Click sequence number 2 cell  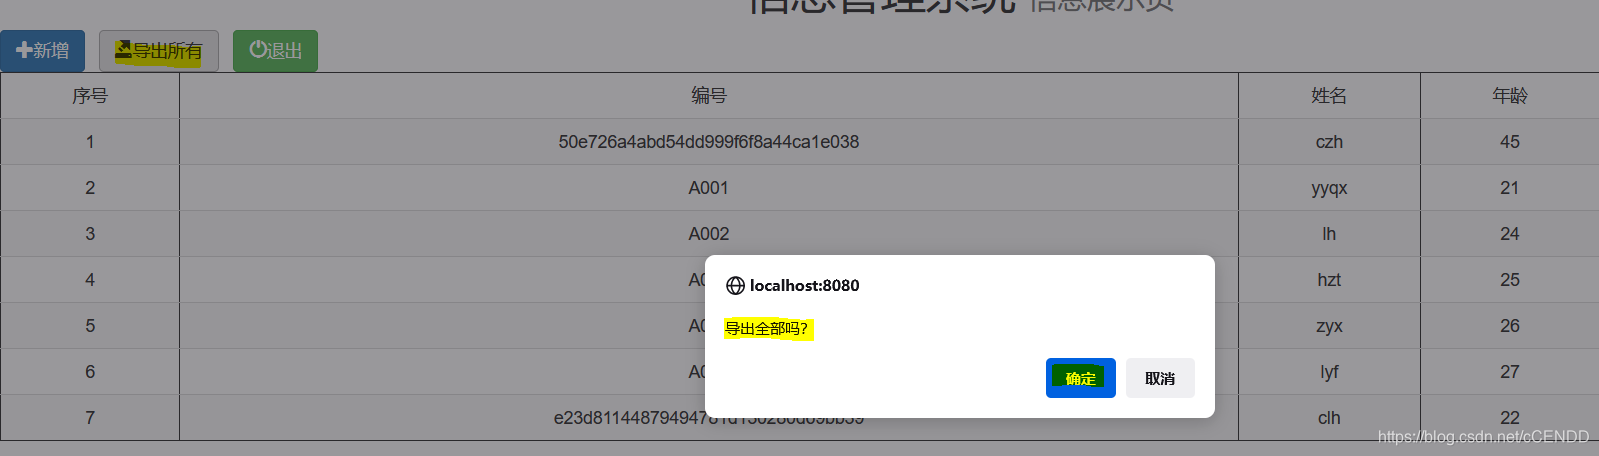pyautogui.click(x=90, y=188)
